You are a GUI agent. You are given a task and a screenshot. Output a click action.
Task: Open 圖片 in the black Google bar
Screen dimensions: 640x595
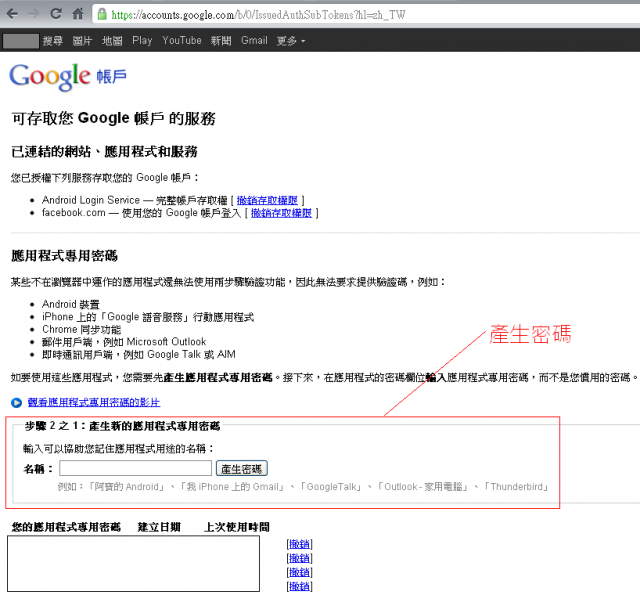(82, 41)
